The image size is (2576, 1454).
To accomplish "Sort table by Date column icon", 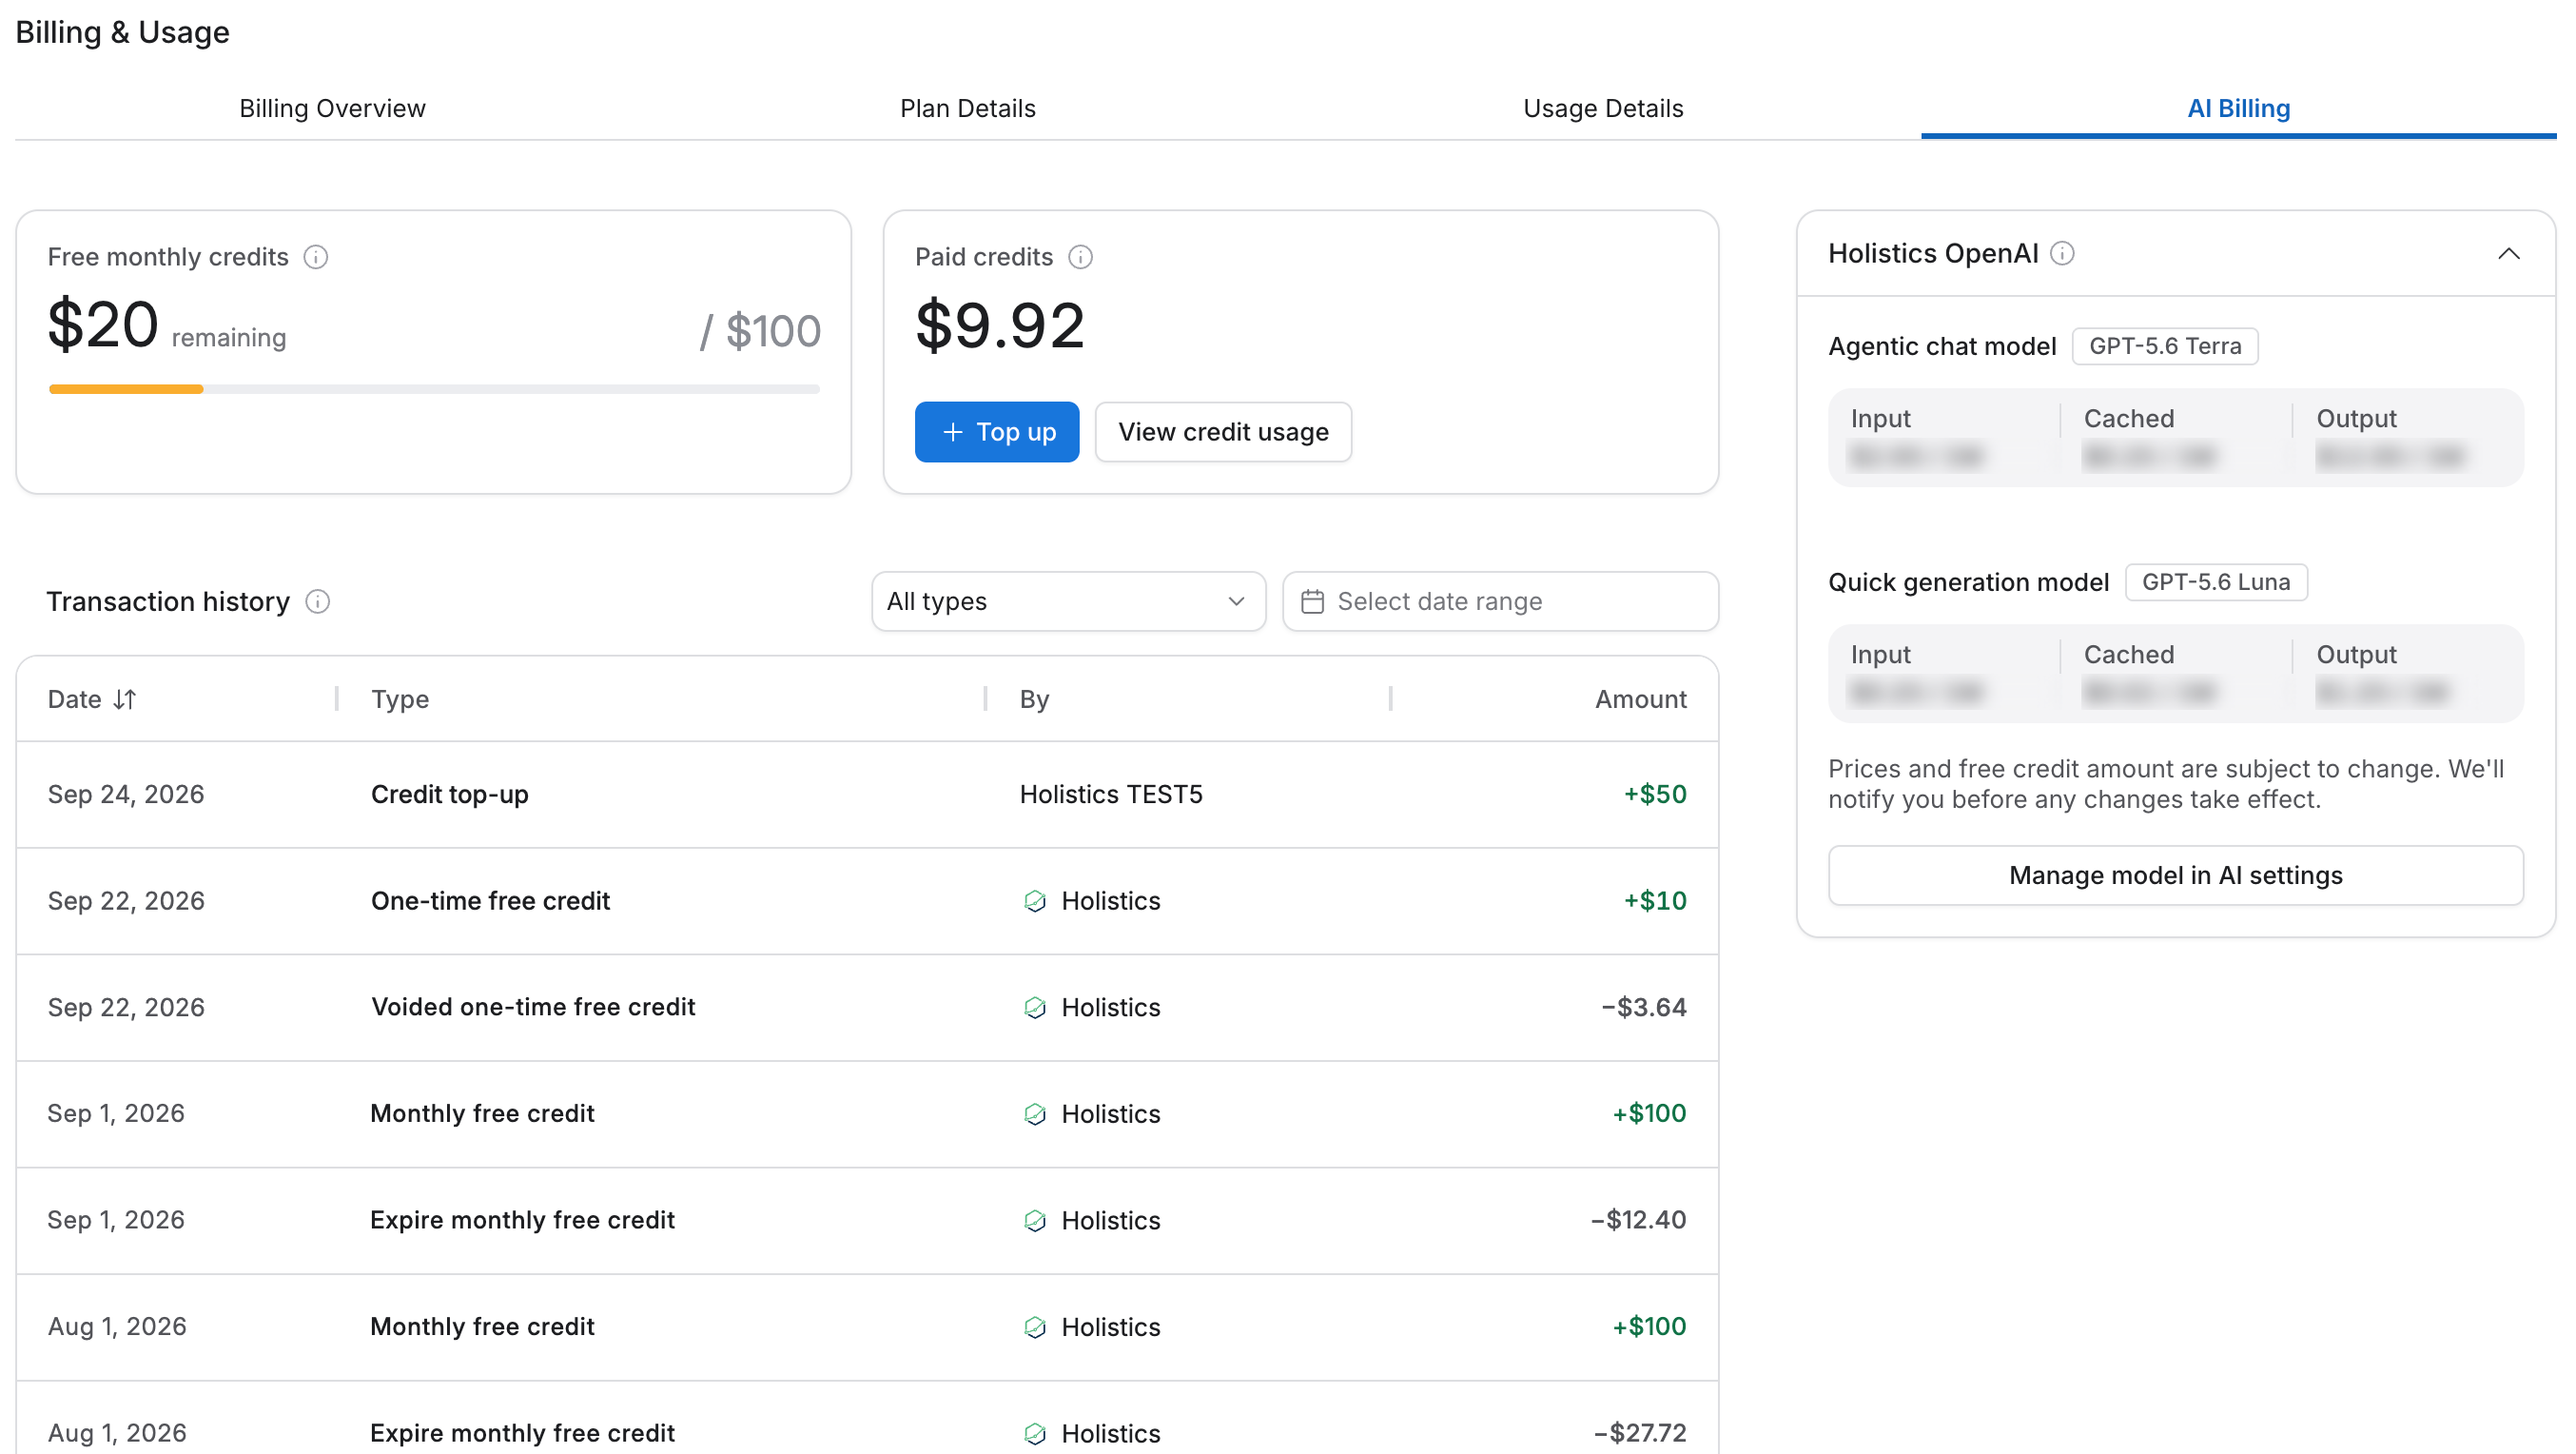I will [x=125, y=699].
